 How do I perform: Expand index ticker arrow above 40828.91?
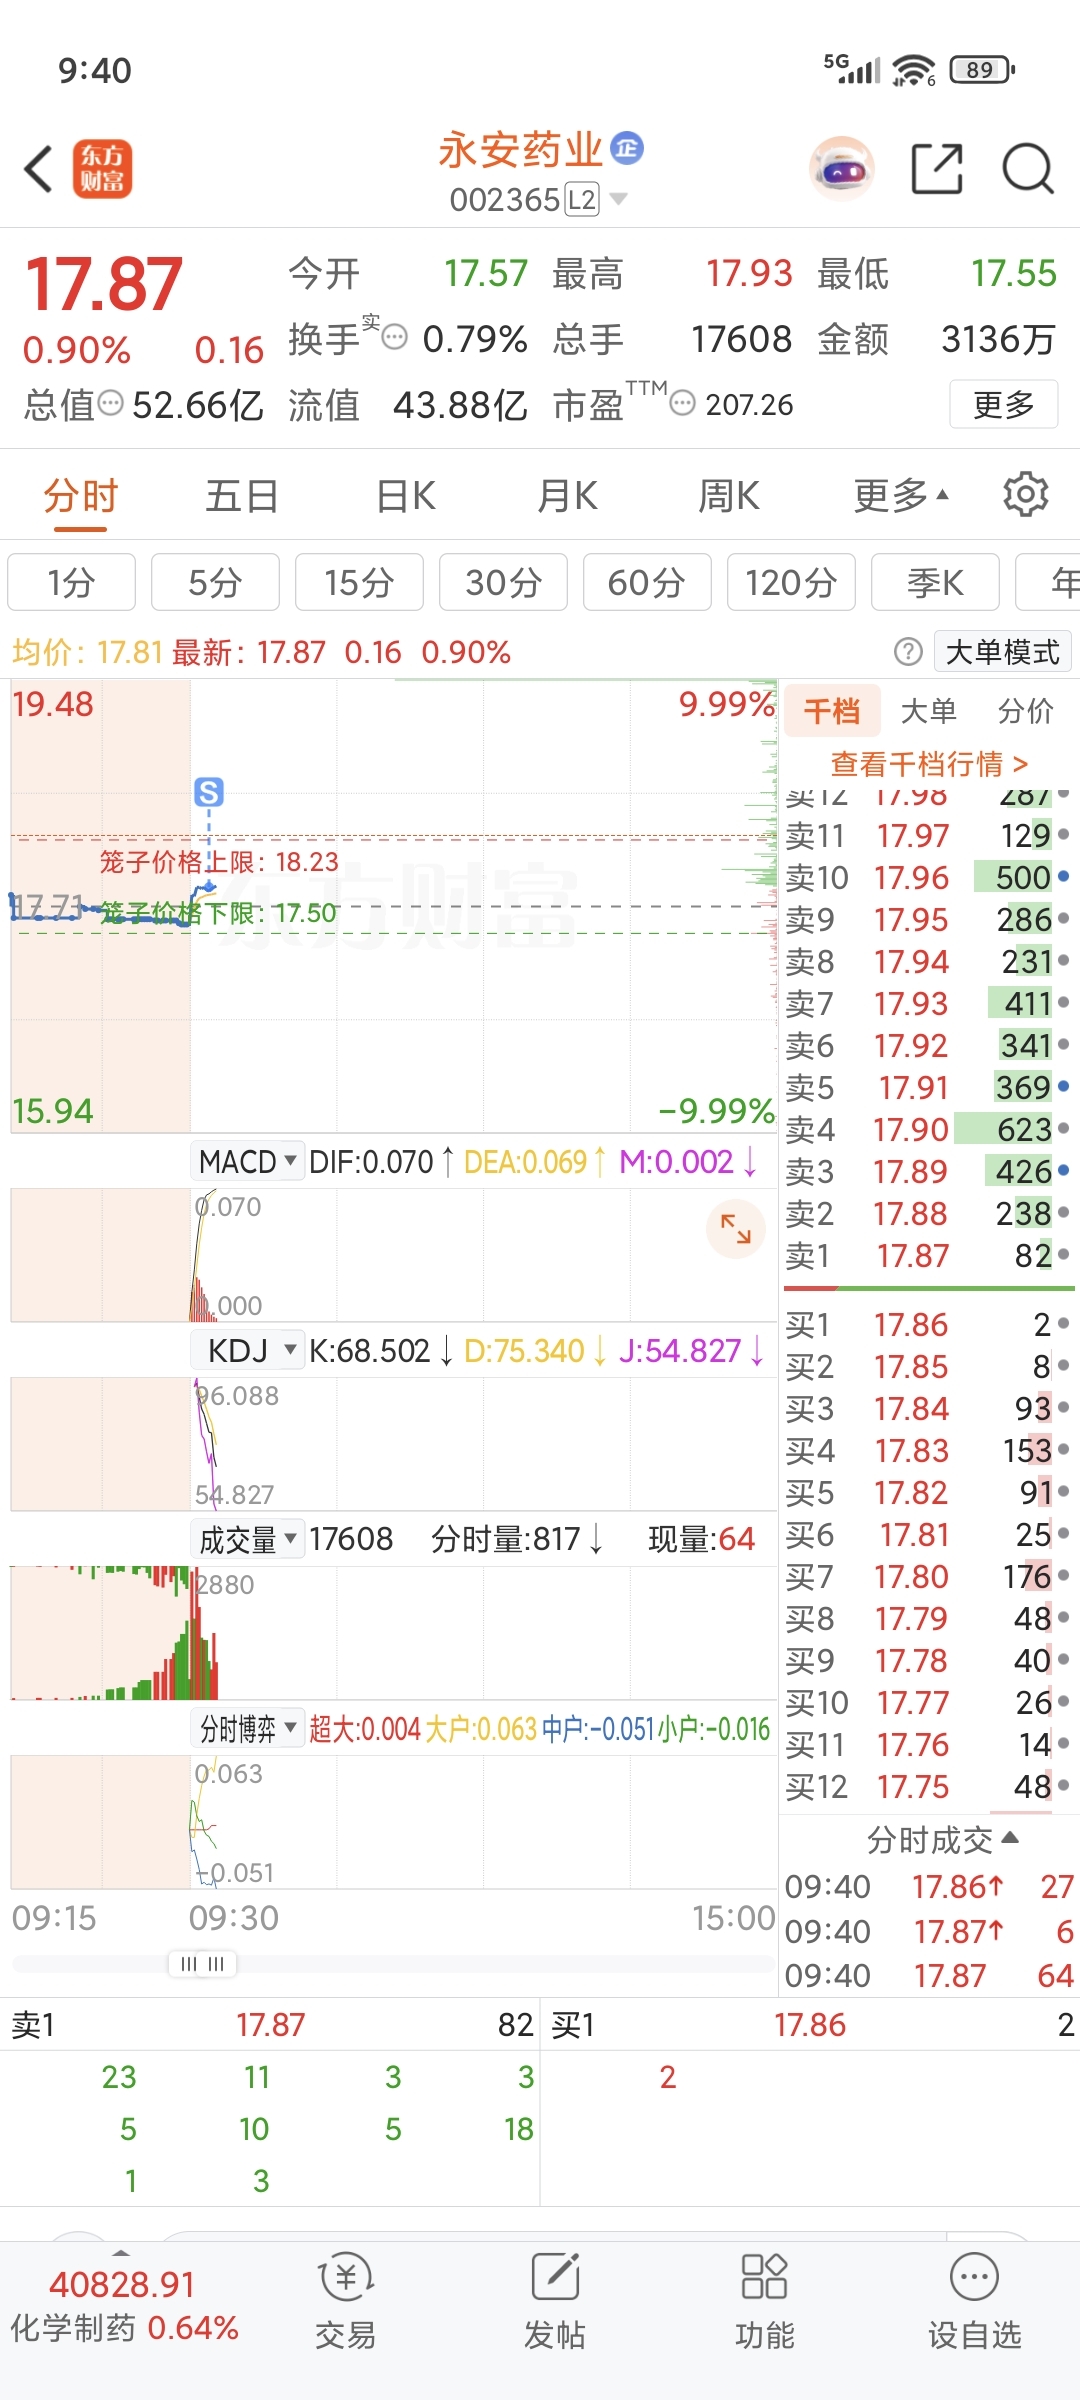click(x=121, y=2253)
